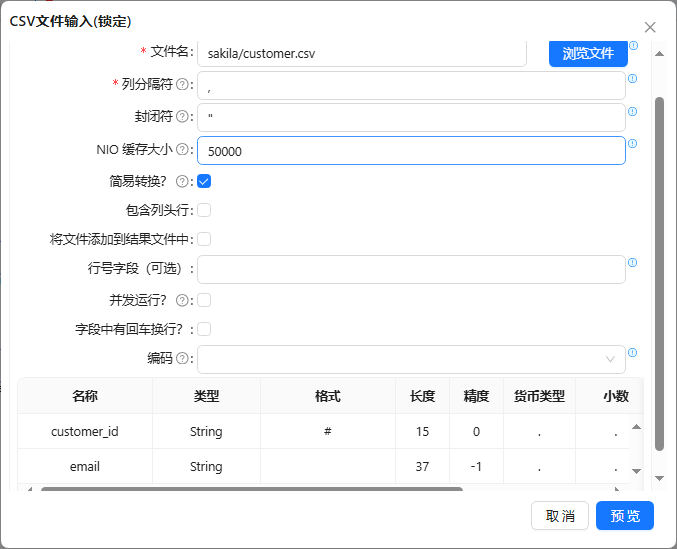
Task: Click help icon next to 简易转换 label
Action: click(182, 182)
